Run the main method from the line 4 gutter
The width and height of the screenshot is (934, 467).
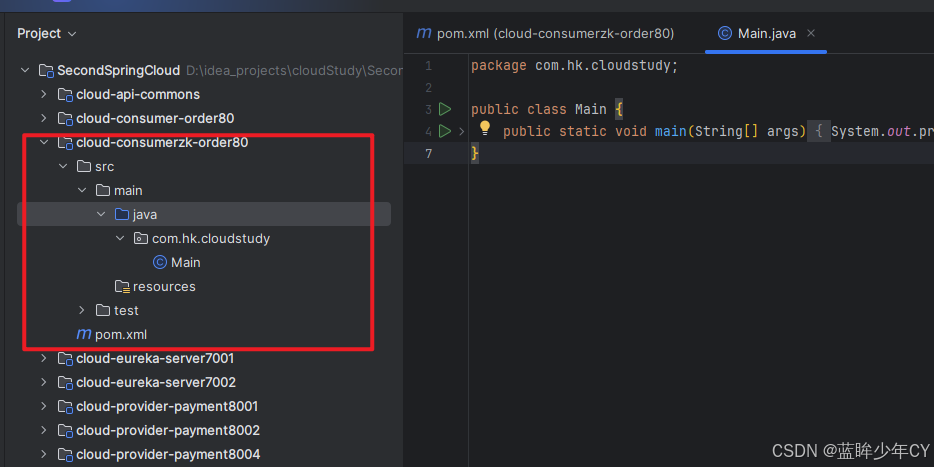[445, 130]
